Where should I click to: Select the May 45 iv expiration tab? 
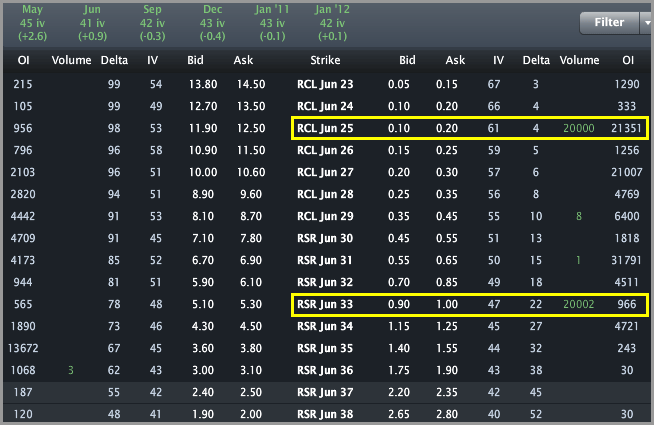coord(33,23)
